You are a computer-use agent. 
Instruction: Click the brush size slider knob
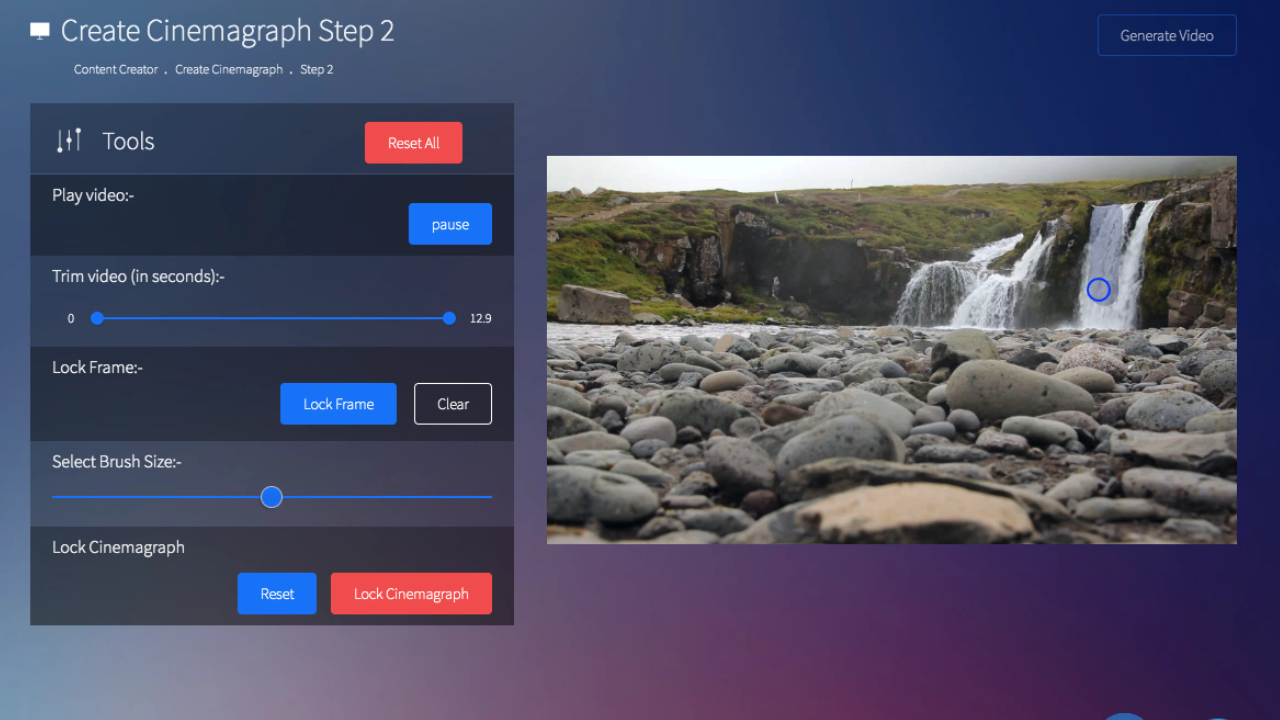click(x=272, y=497)
